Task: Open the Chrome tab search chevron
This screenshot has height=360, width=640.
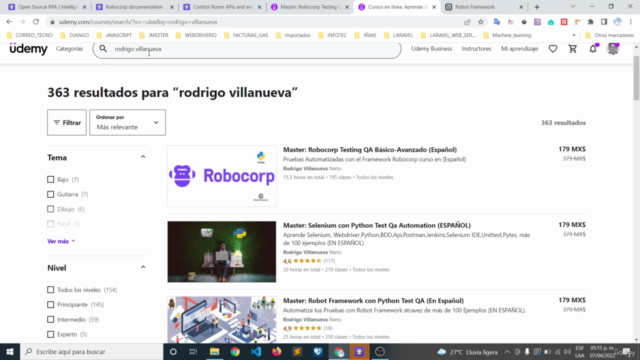Action: (573, 7)
